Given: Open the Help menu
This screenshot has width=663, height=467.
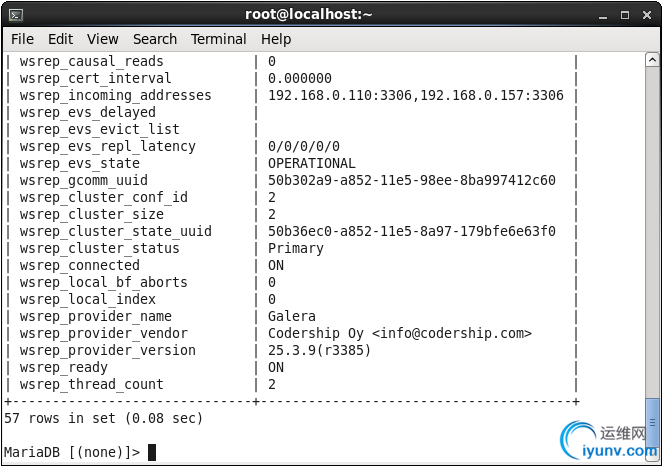Looking at the screenshot, I should [x=276, y=39].
